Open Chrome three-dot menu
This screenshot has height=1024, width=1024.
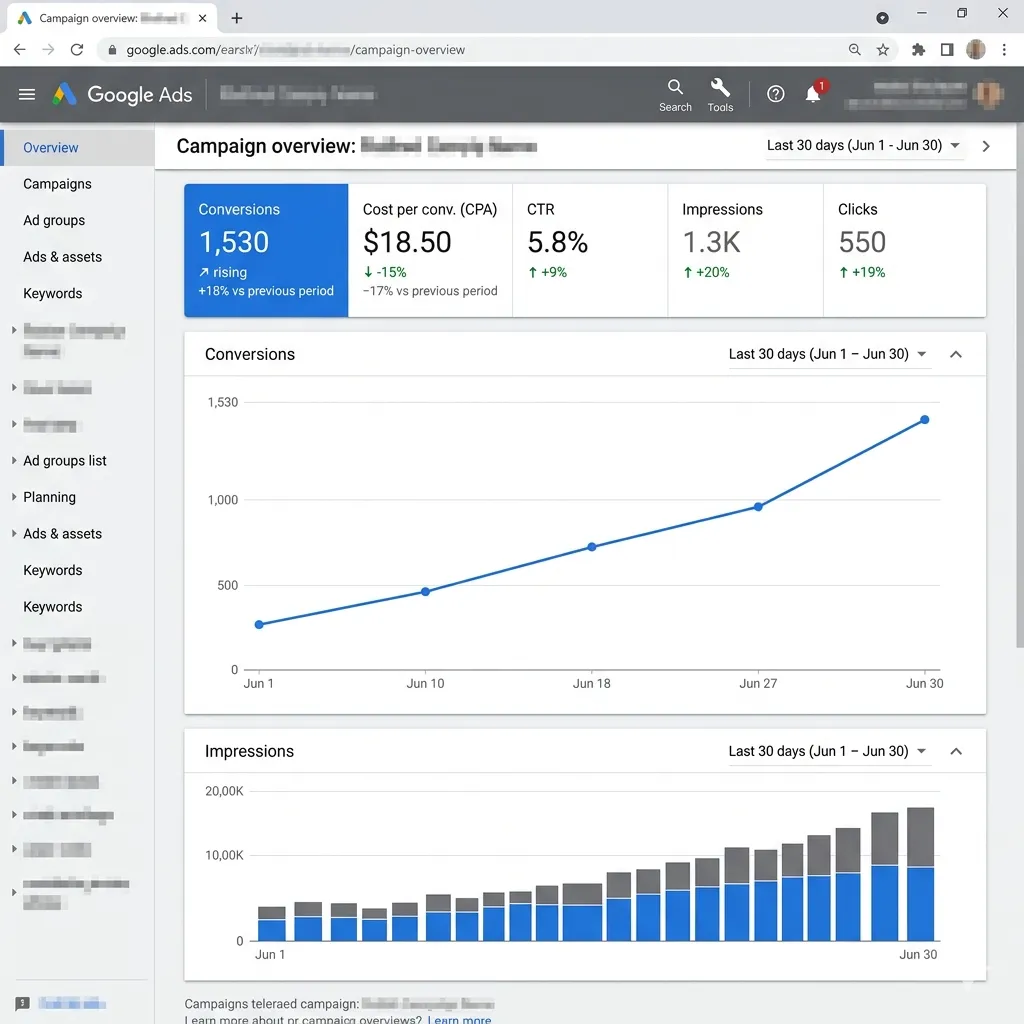(1004, 50)
